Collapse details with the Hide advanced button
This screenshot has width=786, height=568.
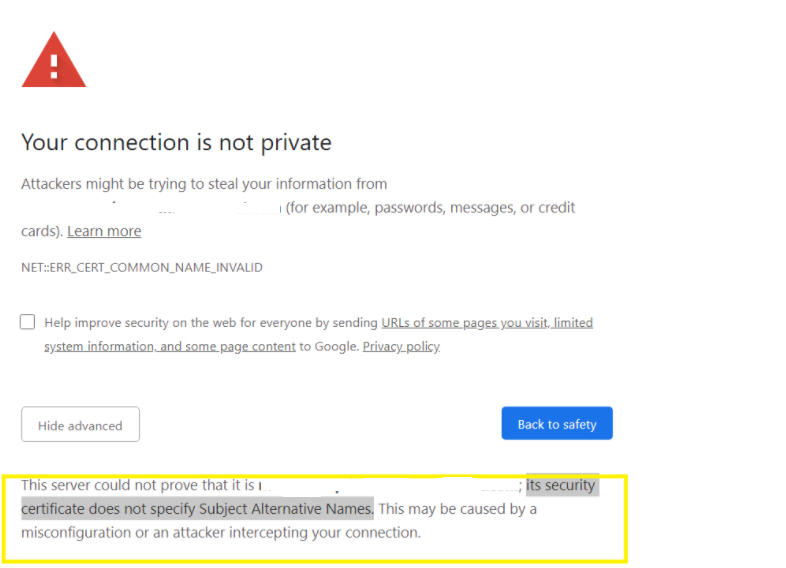click(80, 424)
